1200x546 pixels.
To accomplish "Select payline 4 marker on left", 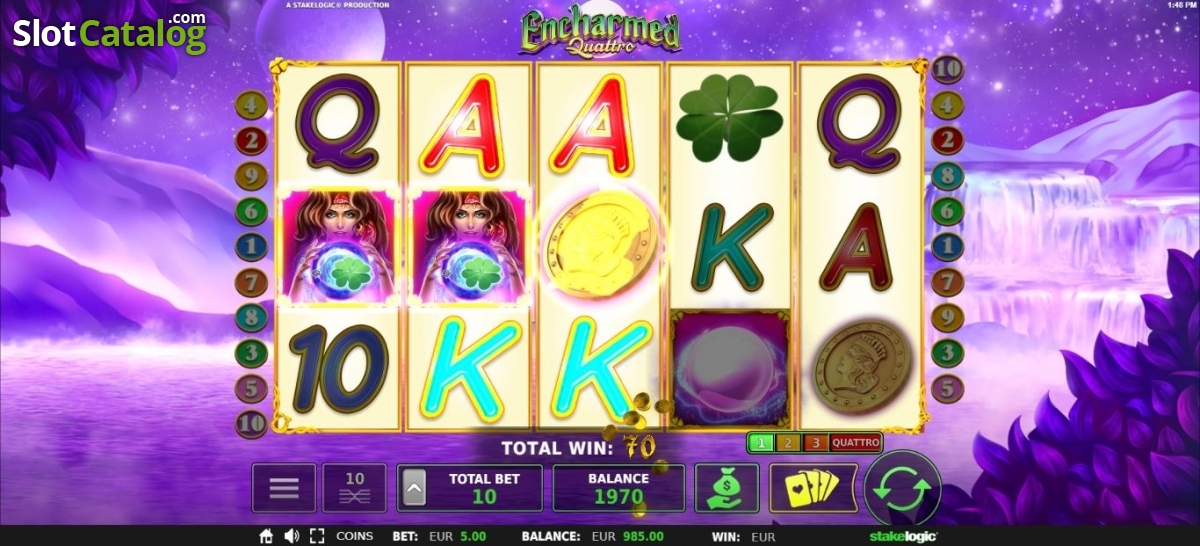I will [251, 104].
